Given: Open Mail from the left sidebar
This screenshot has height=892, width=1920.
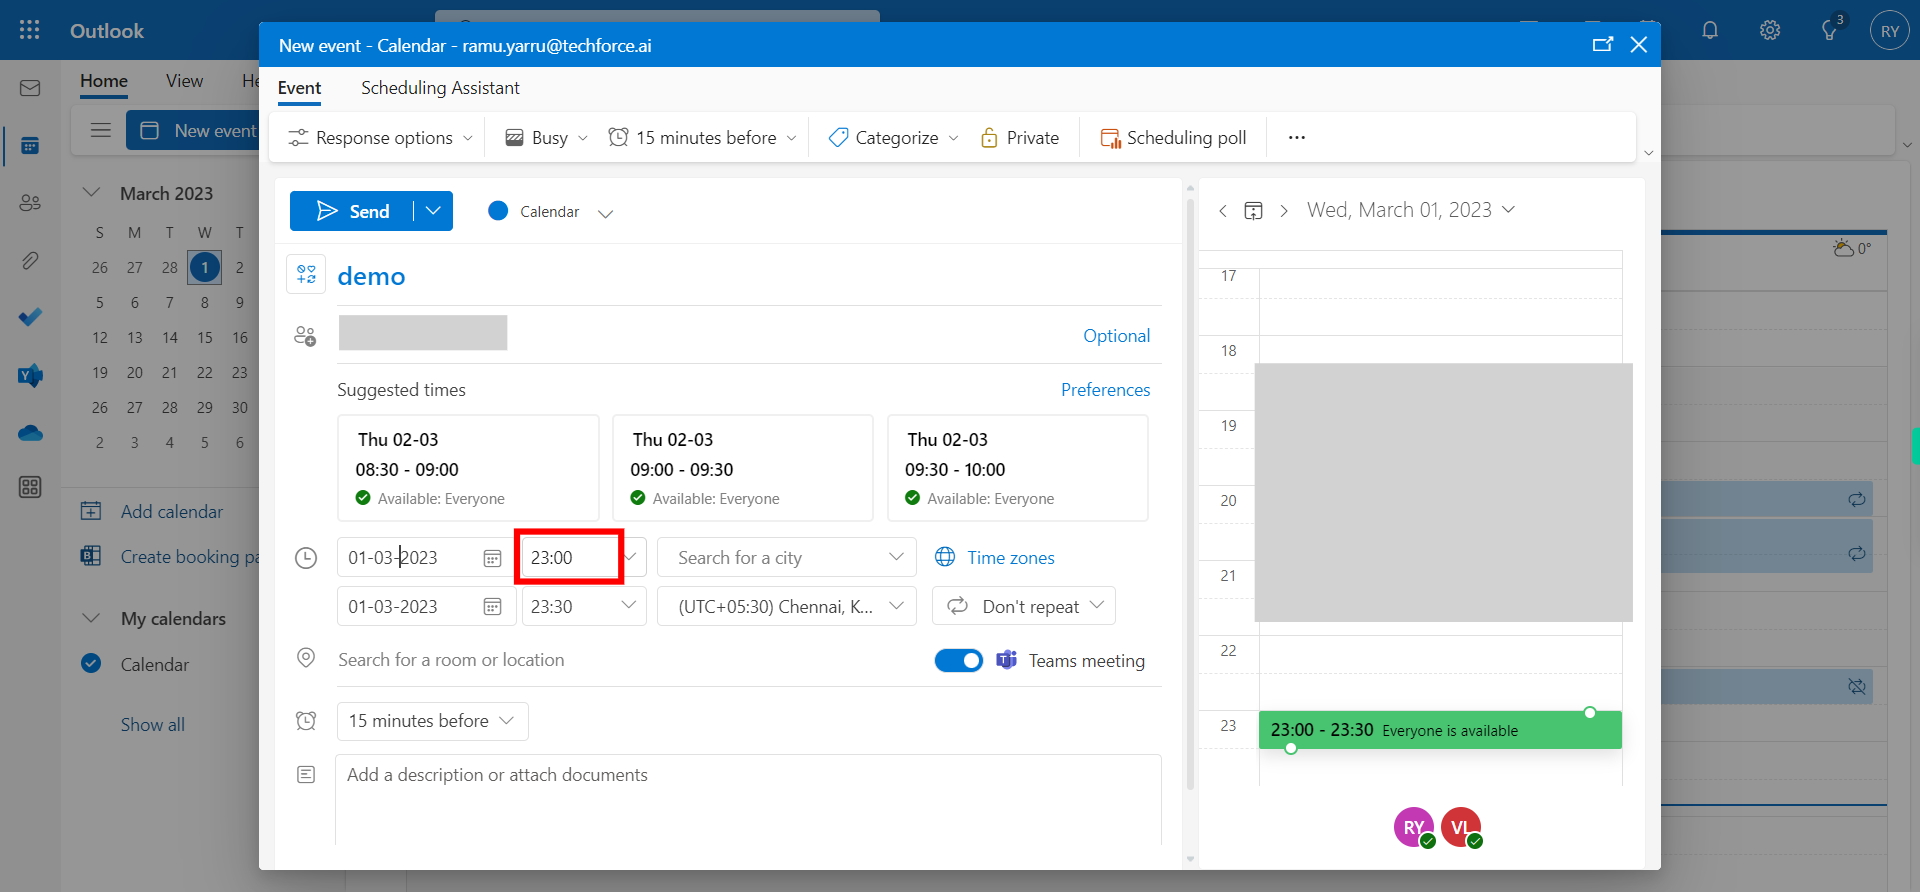Looking at the screenshot, I should [x=30, y=88].
